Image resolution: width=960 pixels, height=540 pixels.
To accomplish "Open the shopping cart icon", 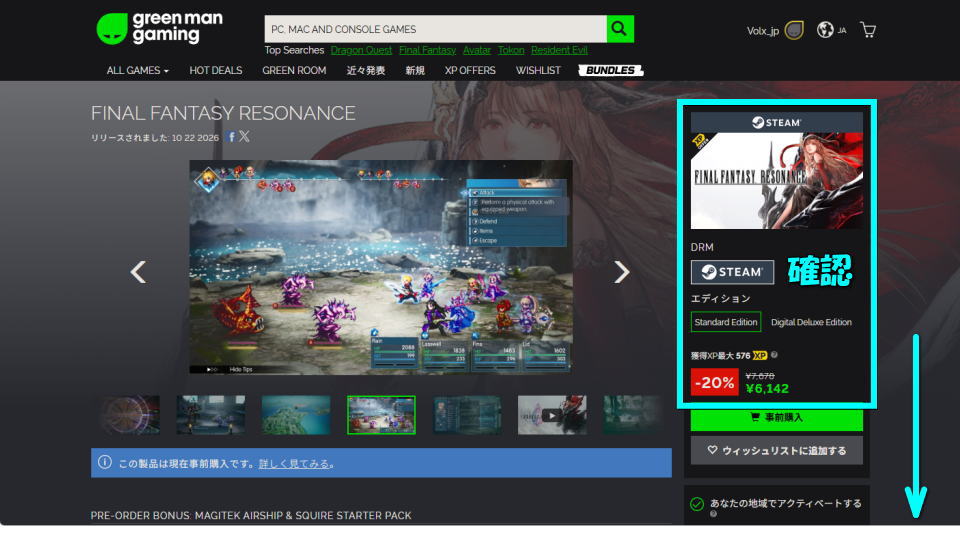I will tap(868, 29).
